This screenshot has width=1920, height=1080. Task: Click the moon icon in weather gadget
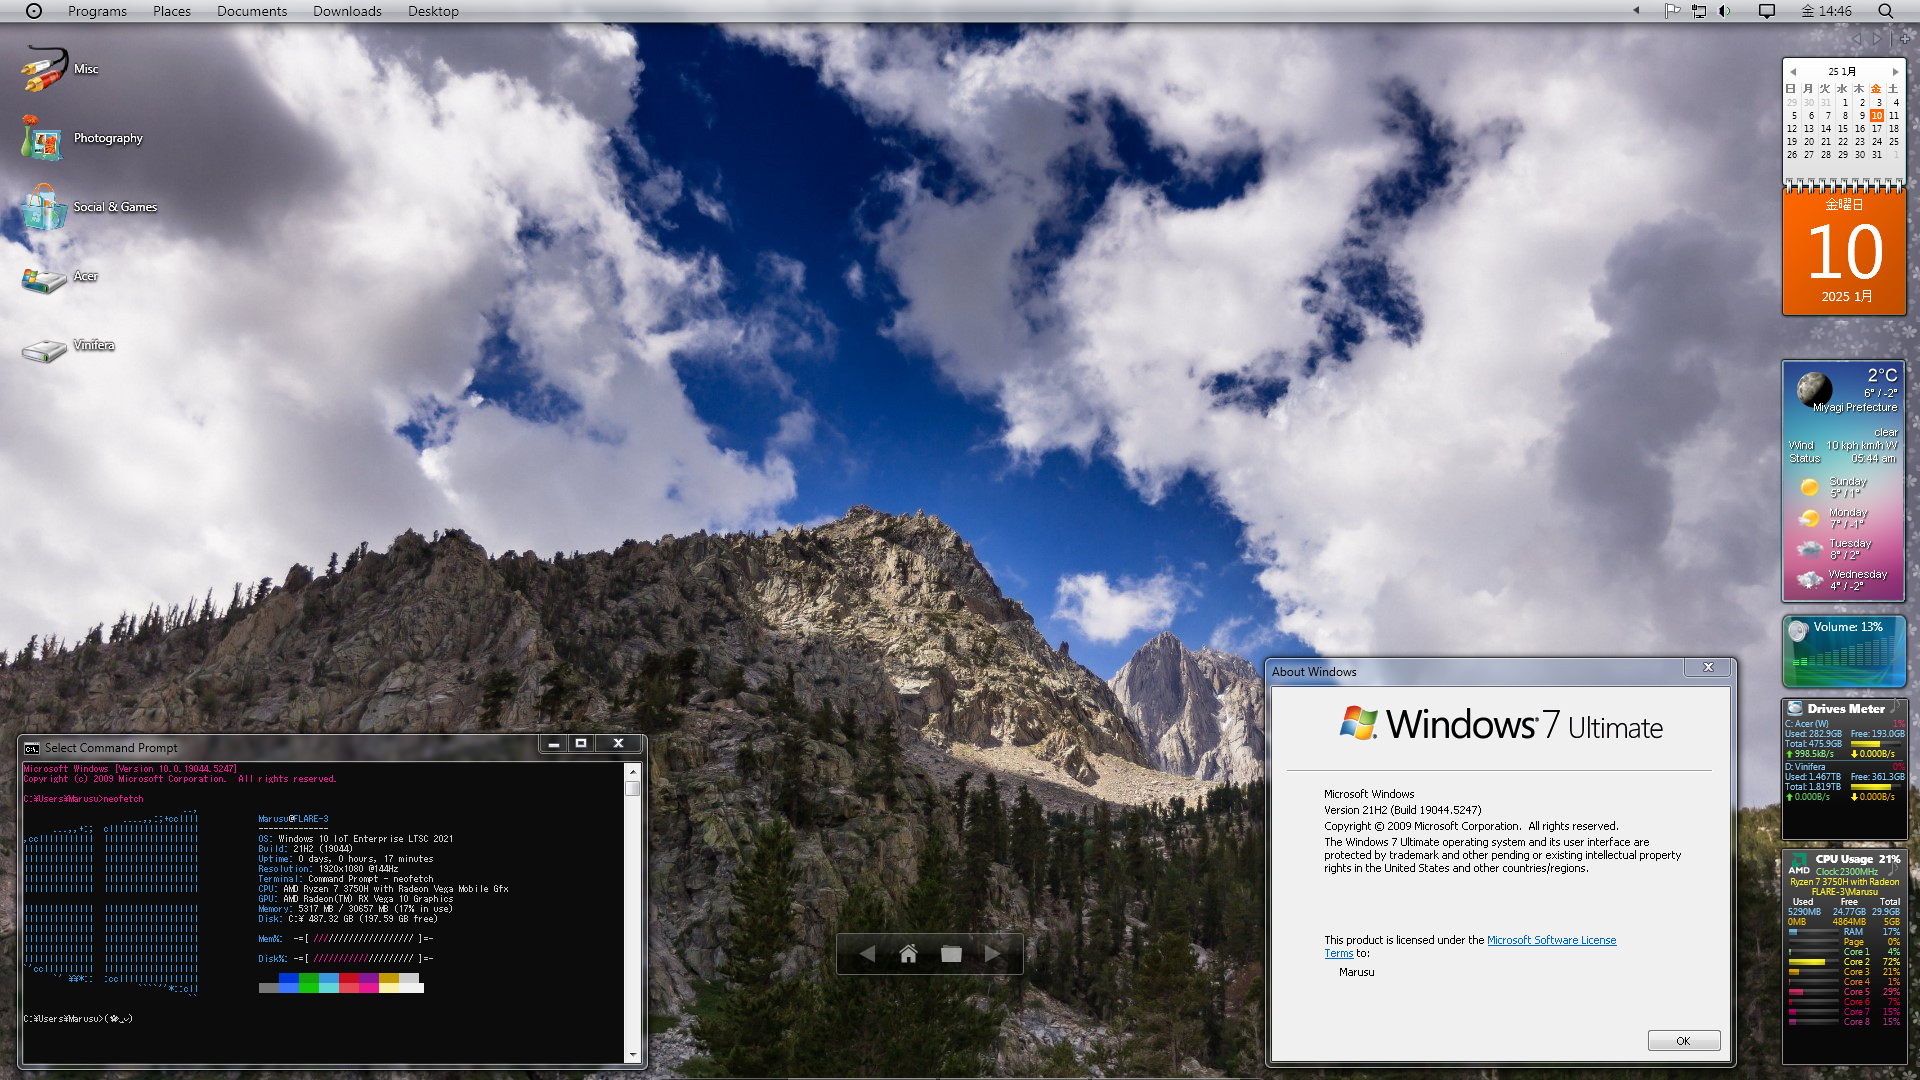tap(1814, 388)
